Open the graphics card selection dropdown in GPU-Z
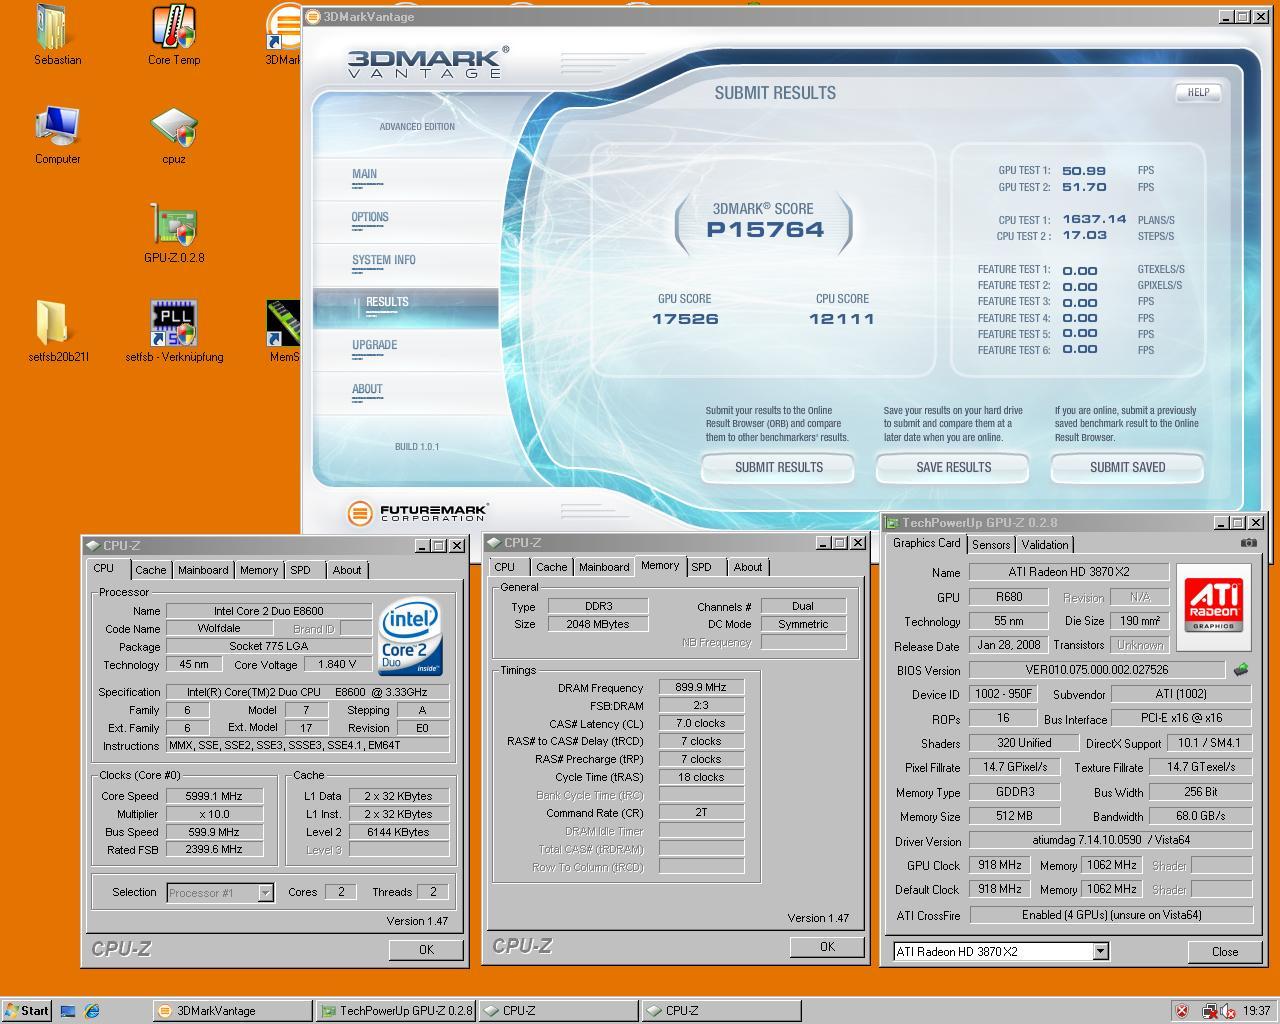The height and width of the screenshot is (1024, 1280). 1100,951
